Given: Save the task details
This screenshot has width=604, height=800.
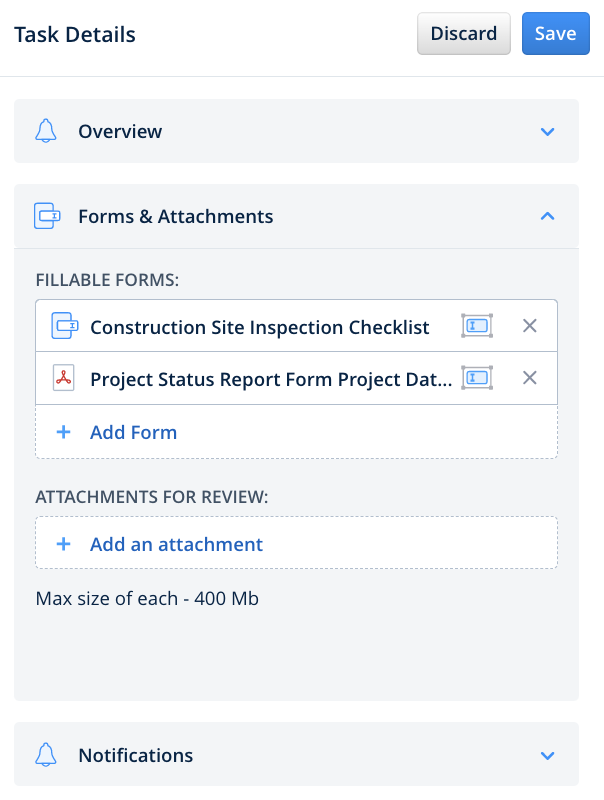Looking at the screenshot, I should pyautogui.click(x=555, y=34).
